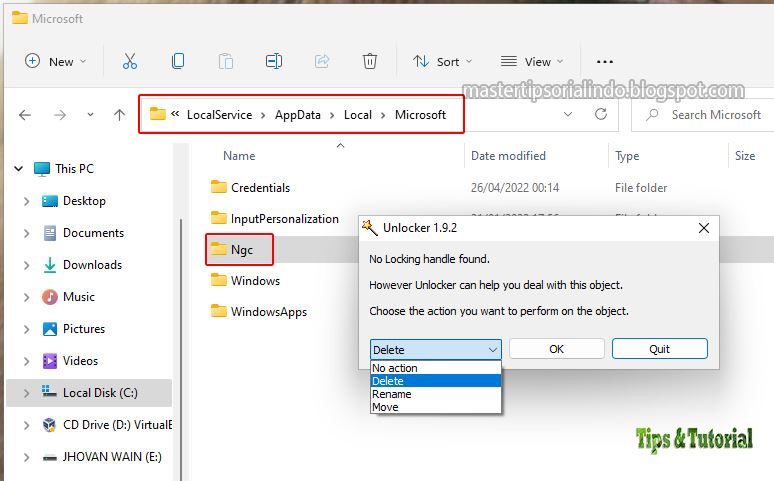
Task: Collapse the This PC tree node
Action: (19, 168)
